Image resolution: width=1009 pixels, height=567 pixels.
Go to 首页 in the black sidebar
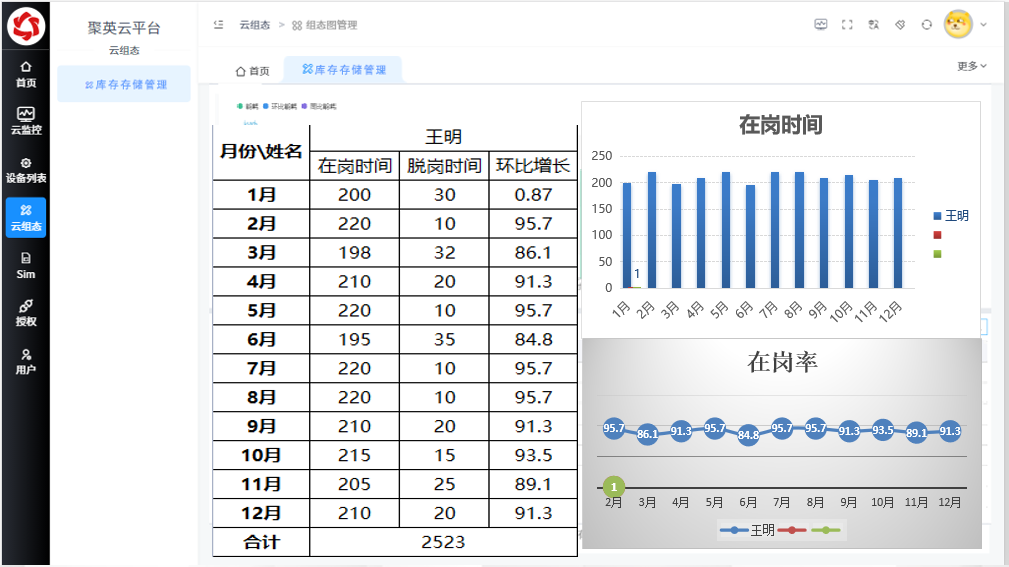26,74
